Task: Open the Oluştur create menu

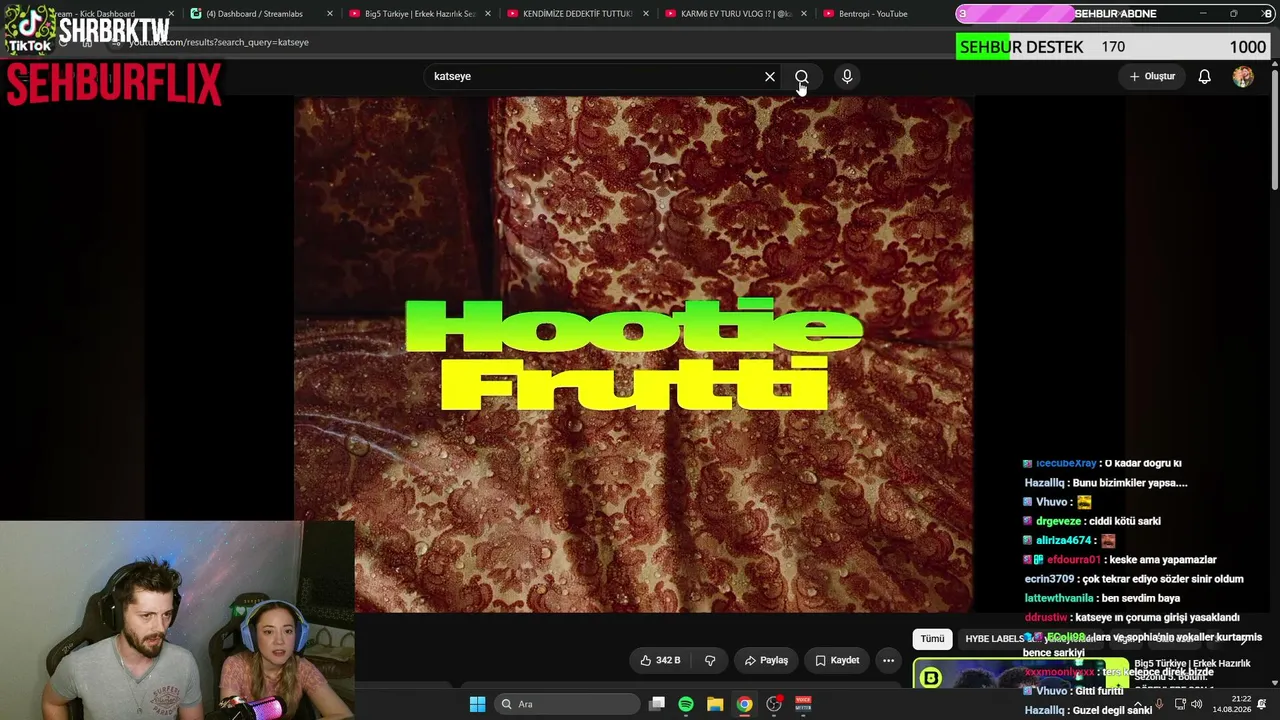Action: click(x=1152, y=76)
